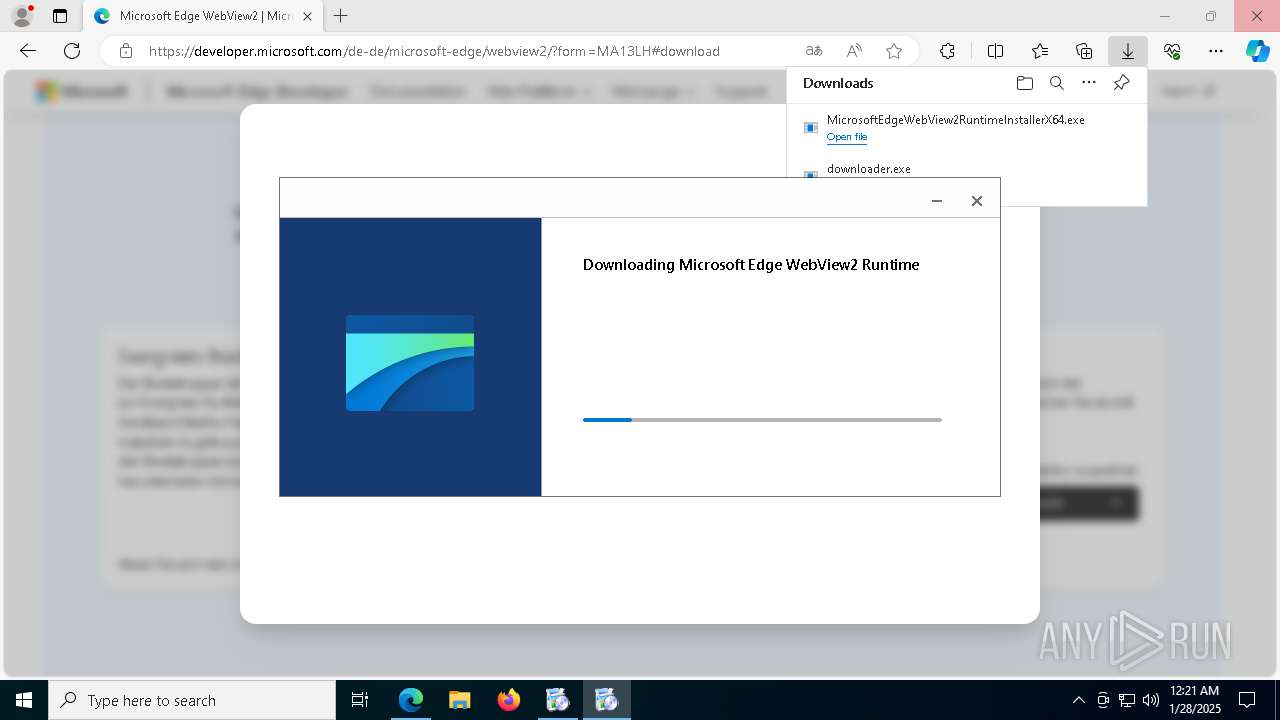
Task: Restore down the Edge browser window
Action: pos(1211,16)
